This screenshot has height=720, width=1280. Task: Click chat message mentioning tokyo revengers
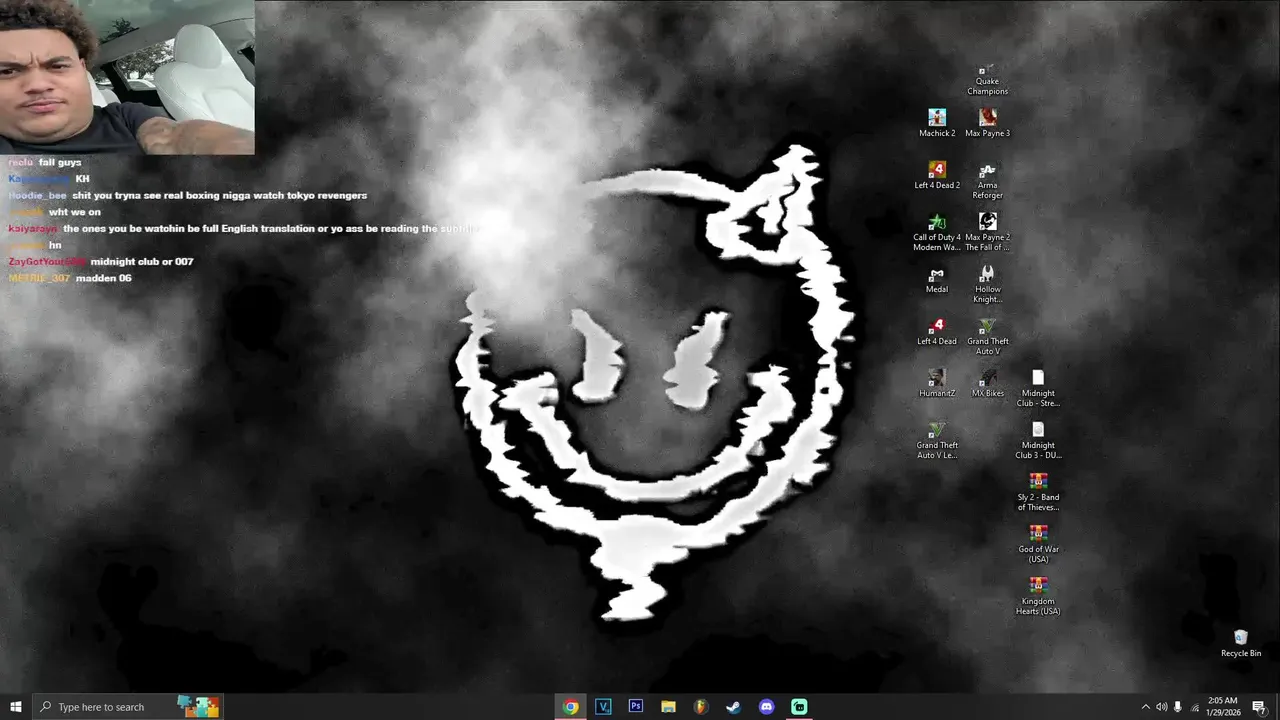click(x=219, y=195)
